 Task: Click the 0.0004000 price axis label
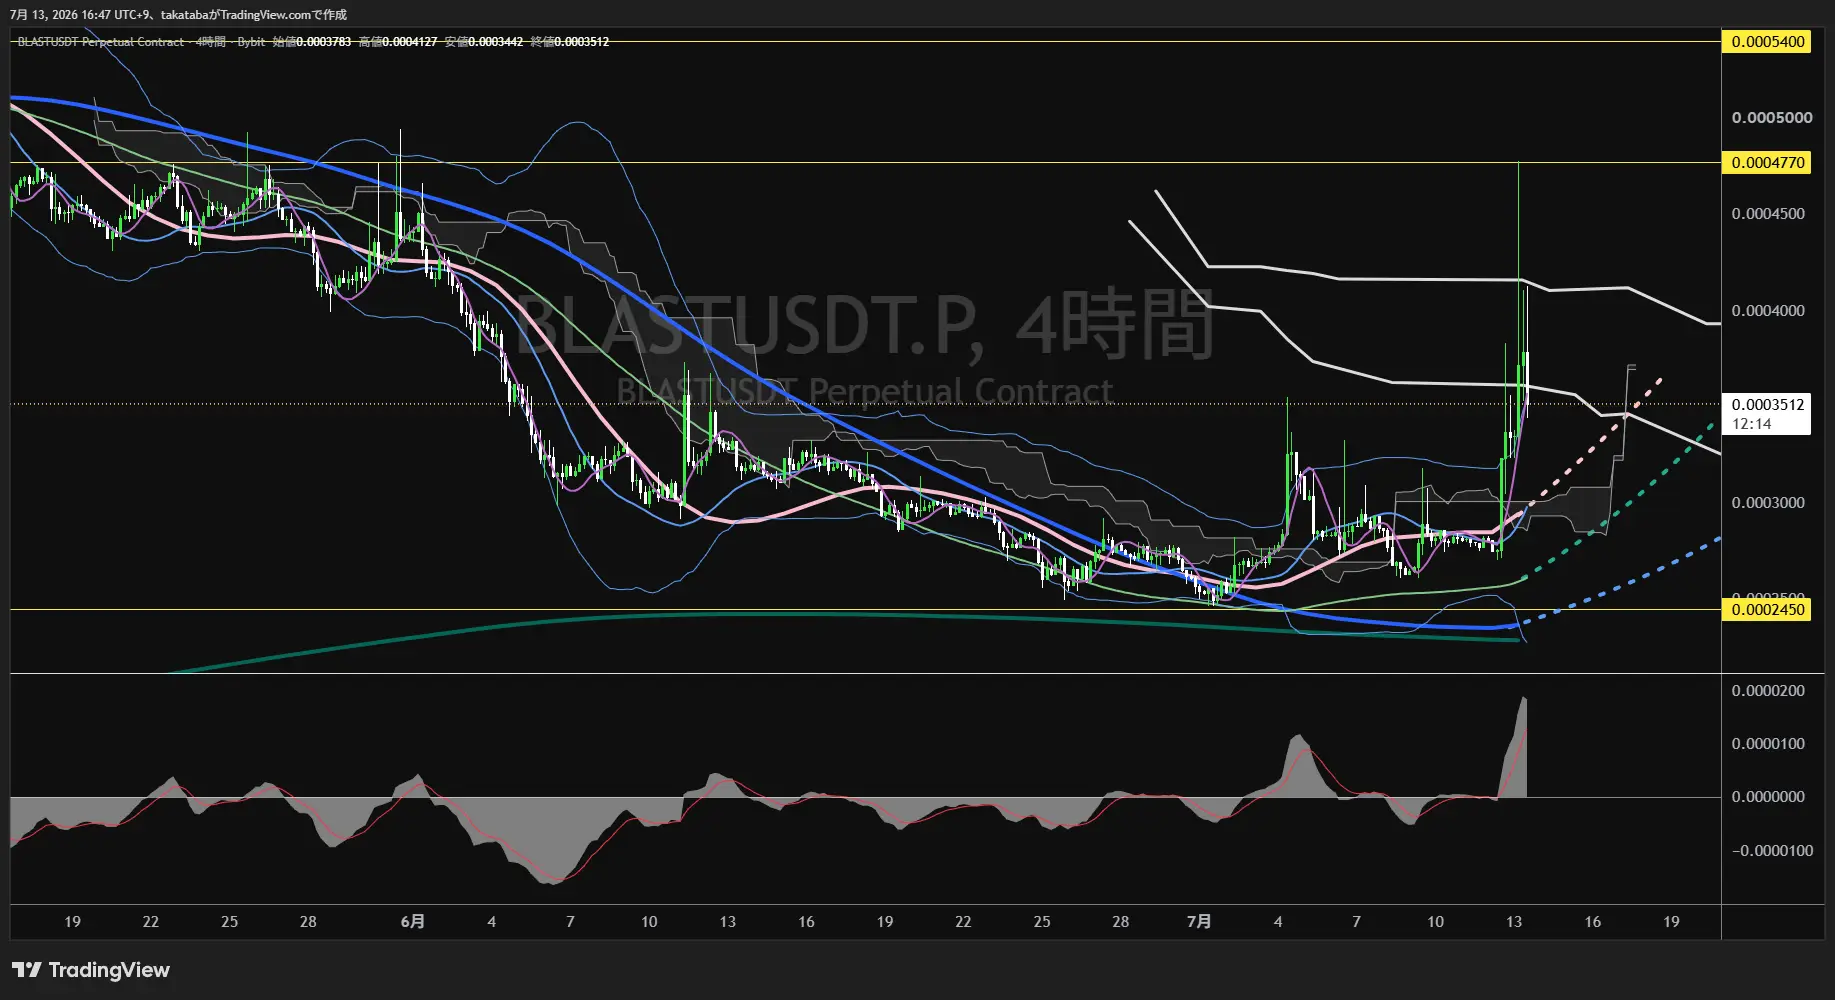[x=1768, y=311]
